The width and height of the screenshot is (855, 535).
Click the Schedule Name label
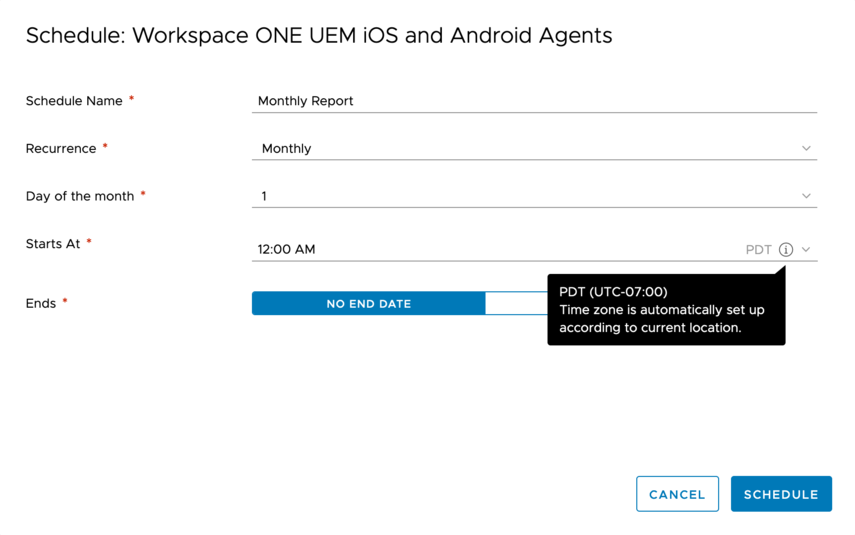point(74,101)
